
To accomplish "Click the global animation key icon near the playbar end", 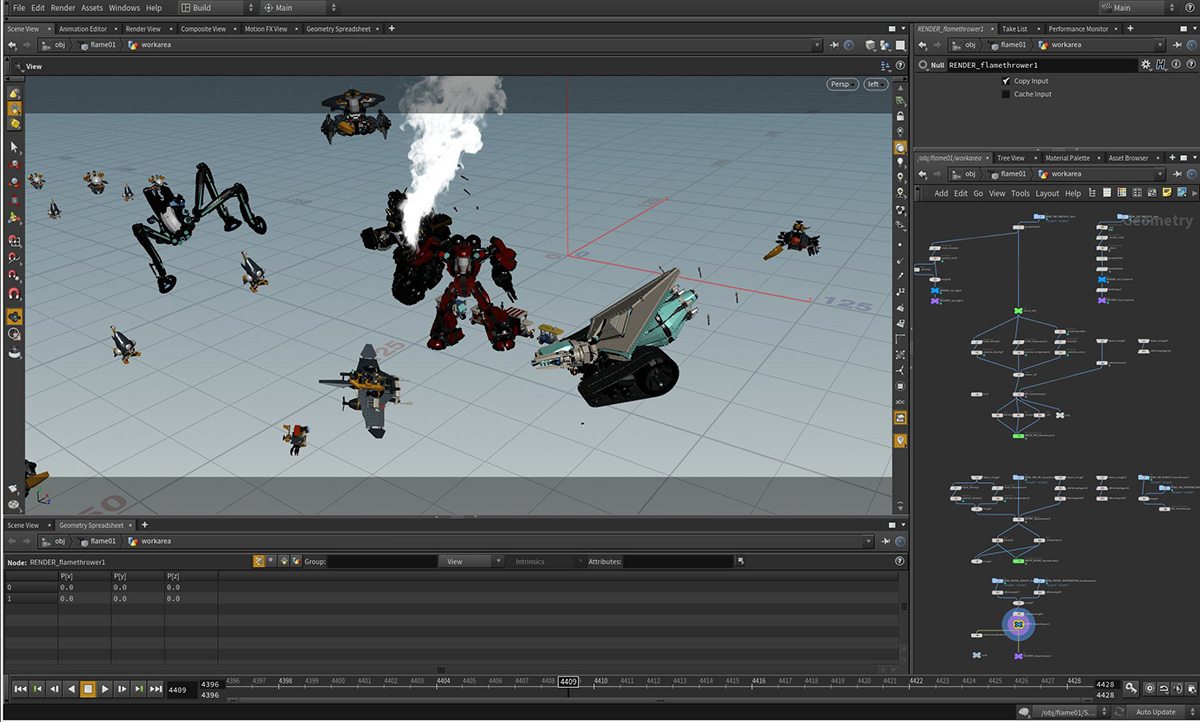I will (x=1130, y=688).
